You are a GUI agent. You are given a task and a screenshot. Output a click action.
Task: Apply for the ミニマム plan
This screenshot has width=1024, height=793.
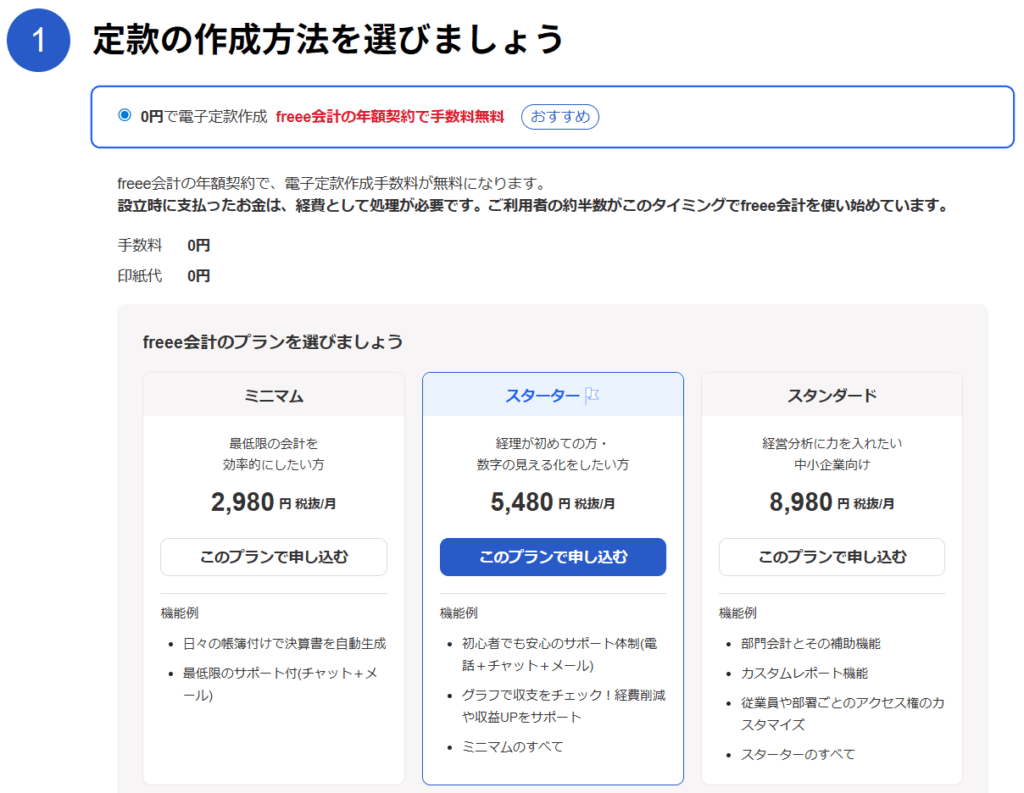coord(273,557)
